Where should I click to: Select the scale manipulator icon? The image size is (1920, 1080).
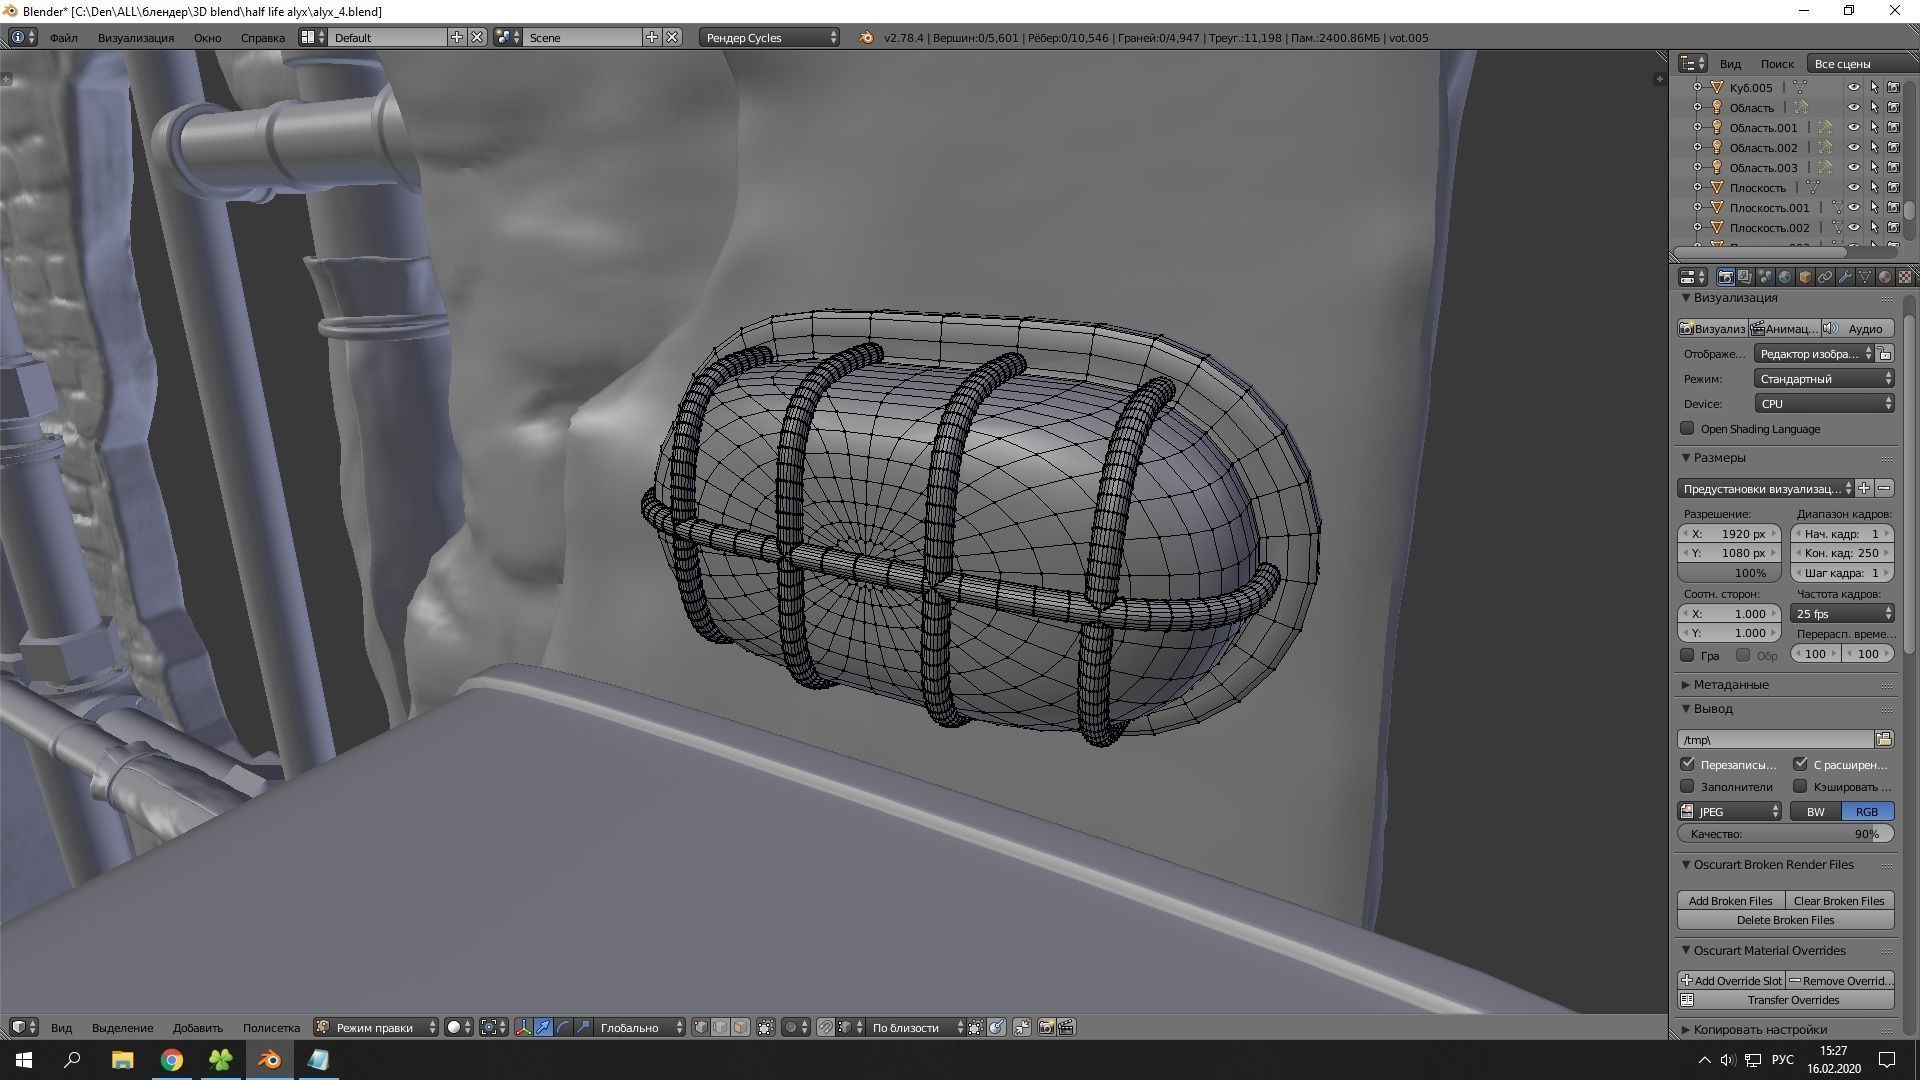583,1027
